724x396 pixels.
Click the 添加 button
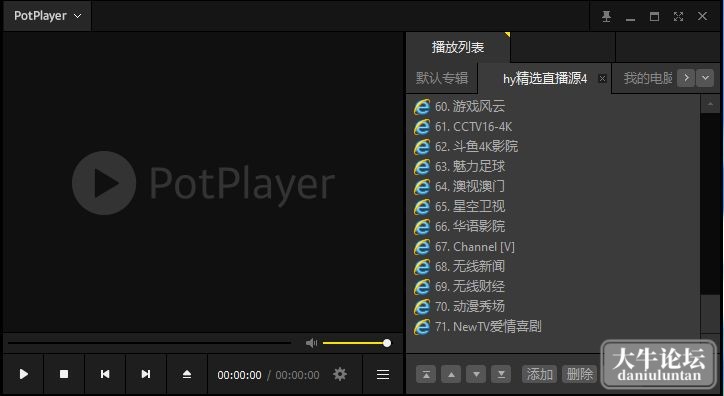[540, 374]
